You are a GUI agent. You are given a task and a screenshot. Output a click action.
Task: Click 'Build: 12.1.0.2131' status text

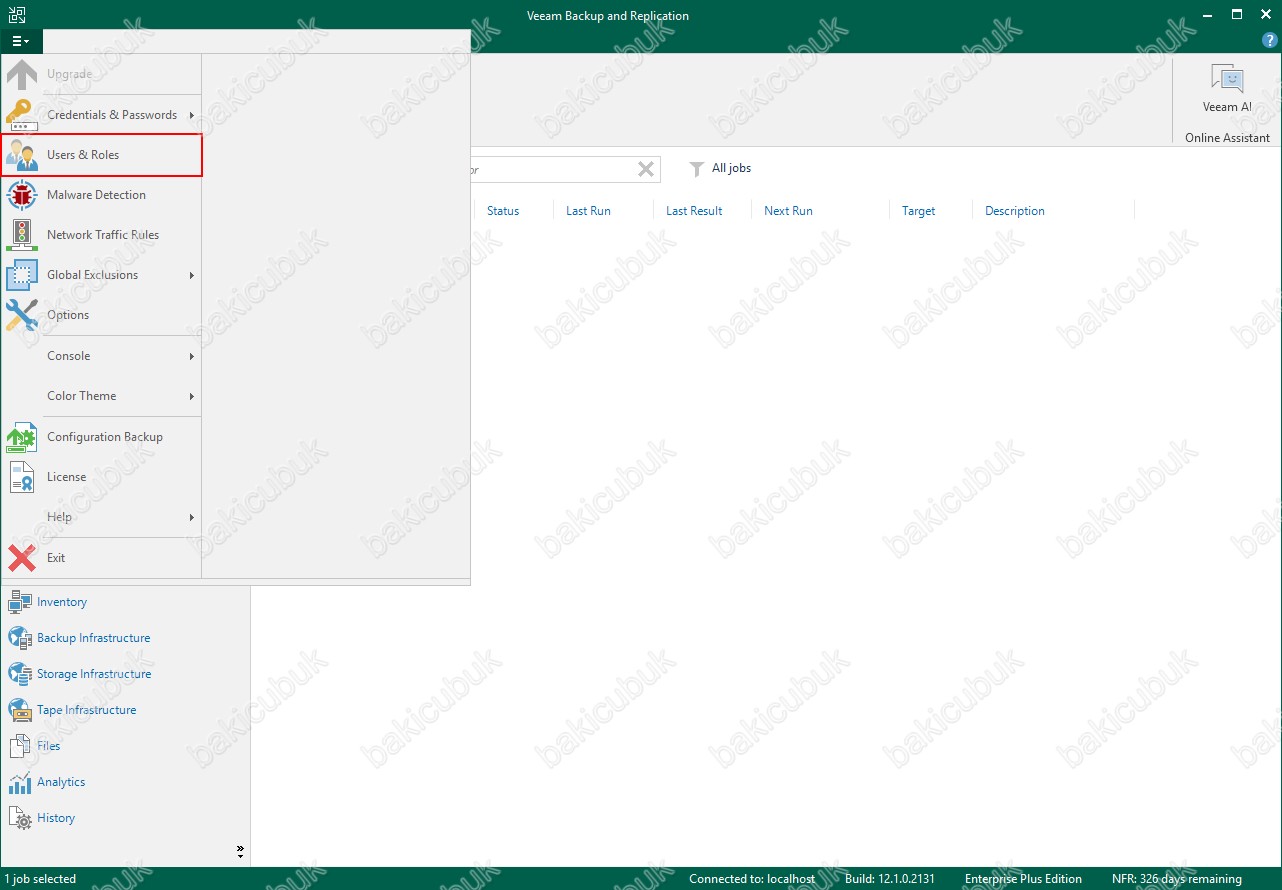890,879
